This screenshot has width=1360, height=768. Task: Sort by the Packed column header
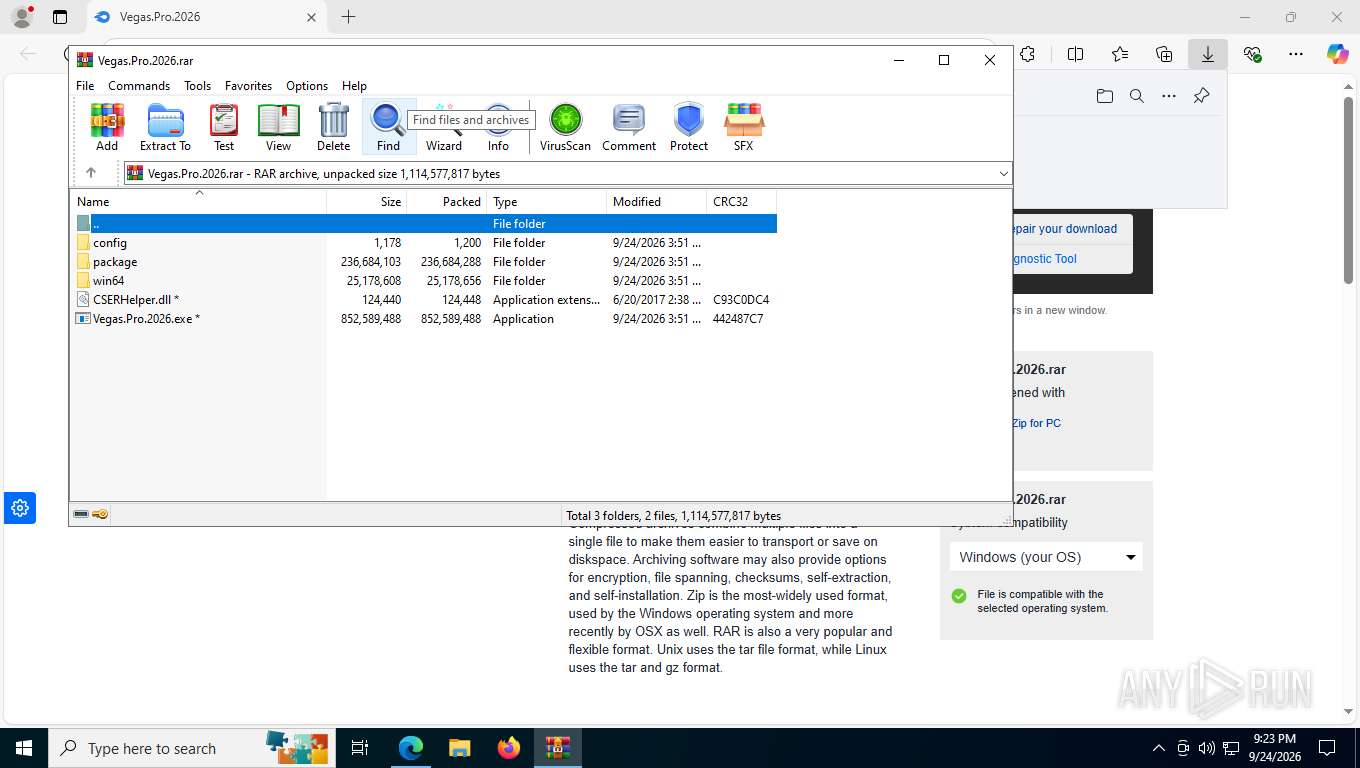point(446,201)
